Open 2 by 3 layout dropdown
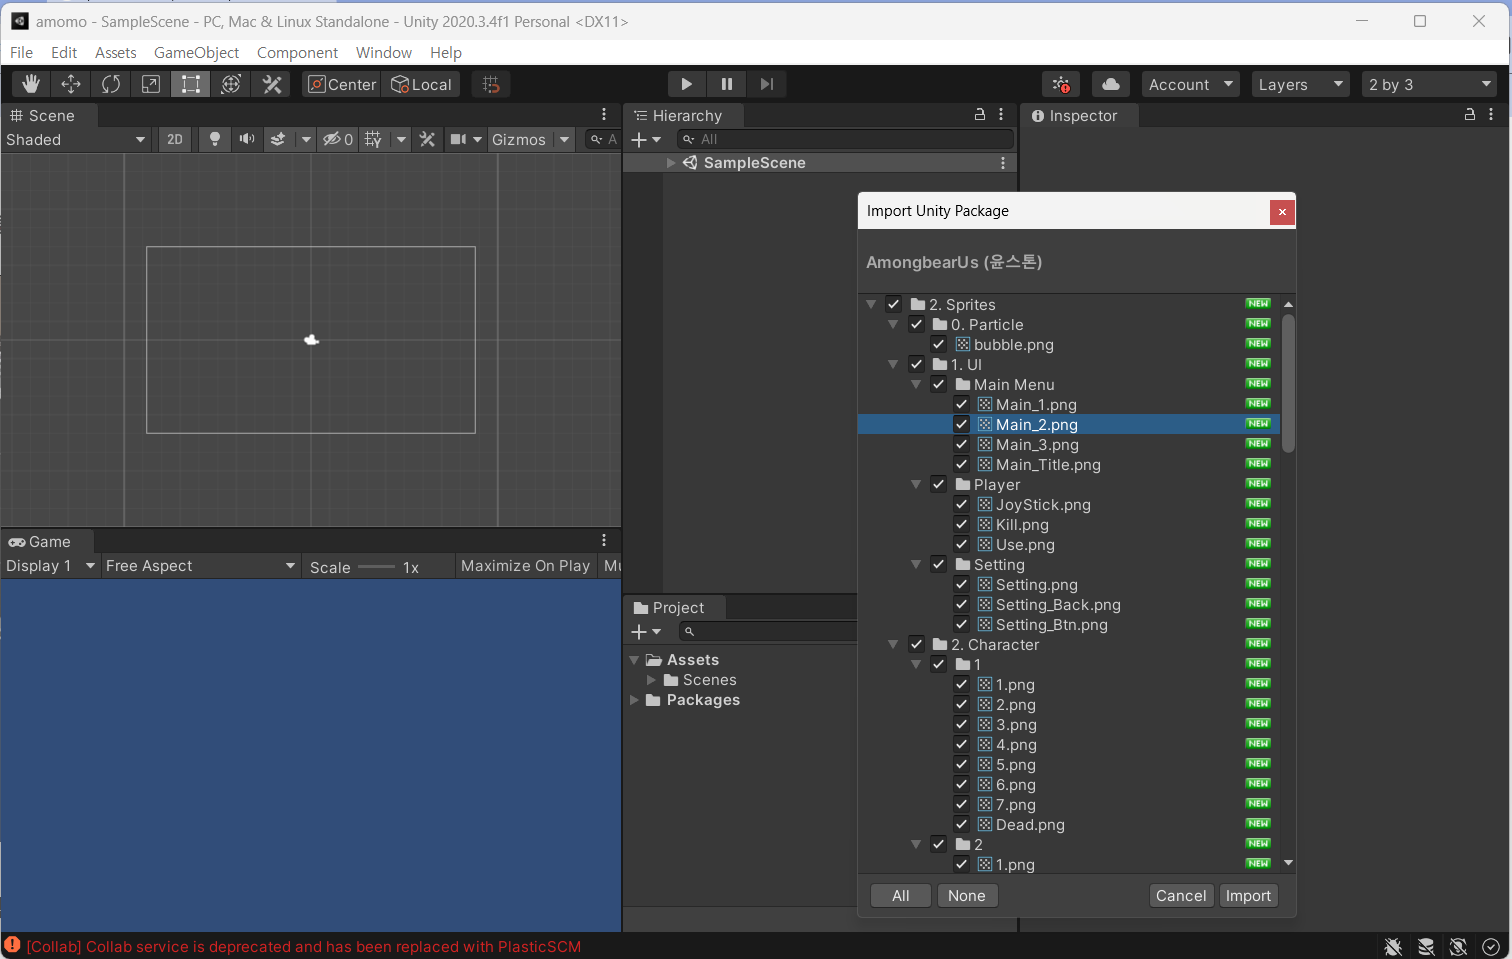The image size is (1512, 959). 1429,84
